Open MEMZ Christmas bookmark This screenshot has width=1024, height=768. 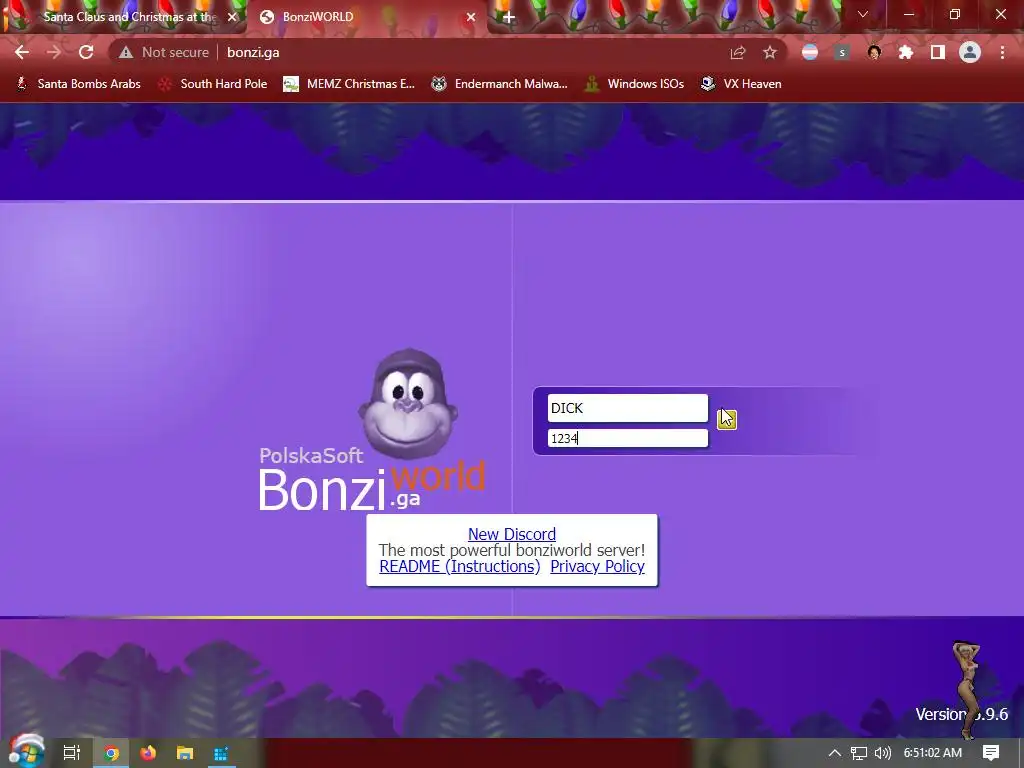coord(349,84)
